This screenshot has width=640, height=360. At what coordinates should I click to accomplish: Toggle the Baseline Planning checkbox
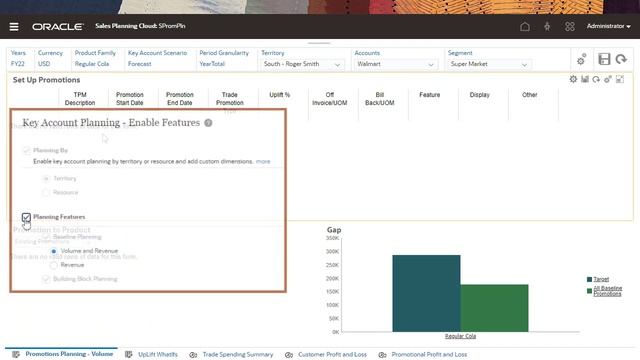coord(46,237)
